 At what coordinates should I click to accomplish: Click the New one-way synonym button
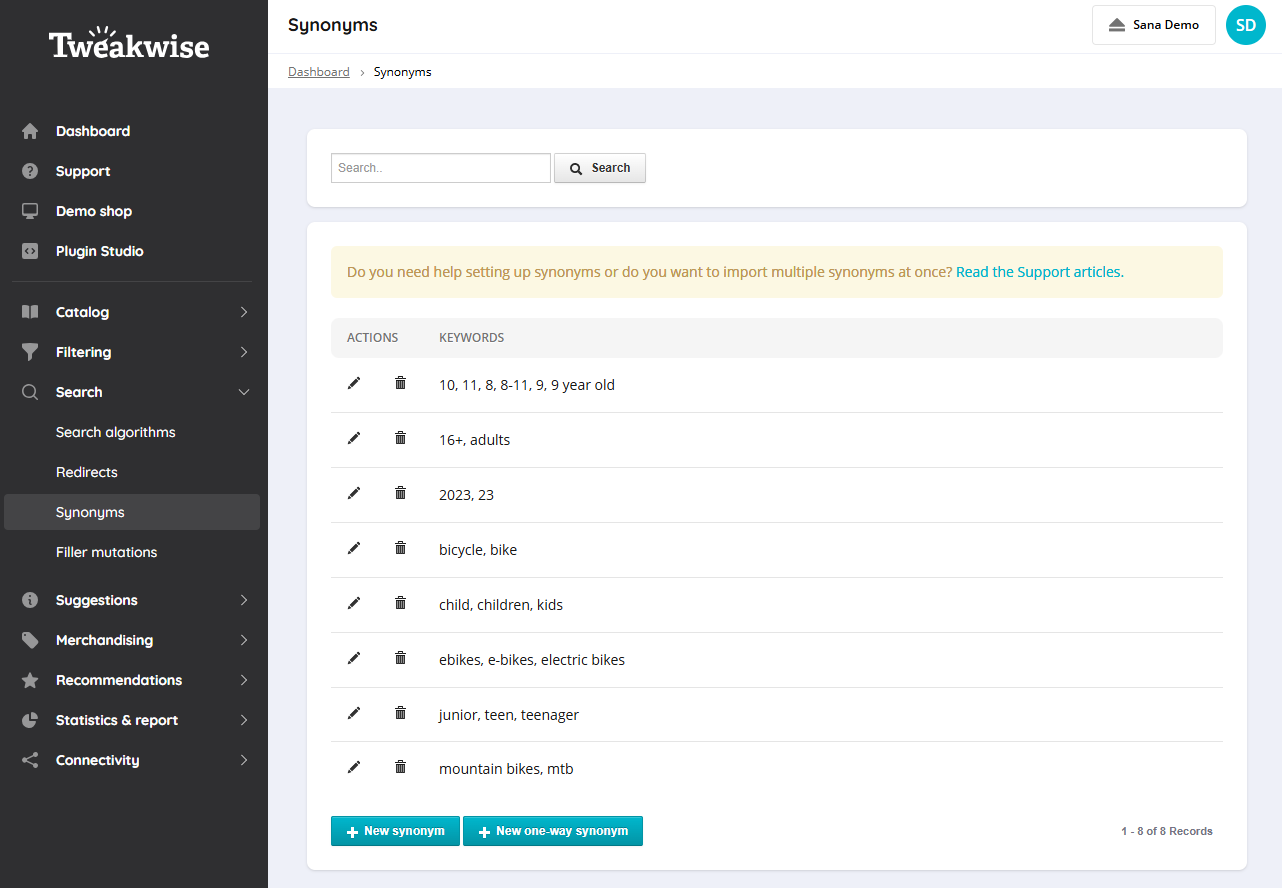pyautogui.click(x=553, y=831)
